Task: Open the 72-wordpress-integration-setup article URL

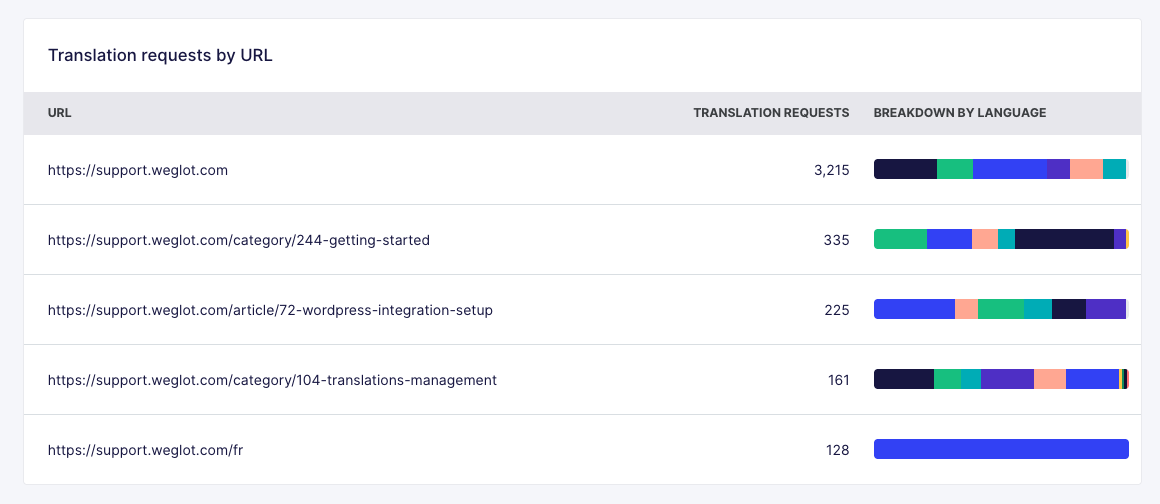Action: [x=270, y=310]
